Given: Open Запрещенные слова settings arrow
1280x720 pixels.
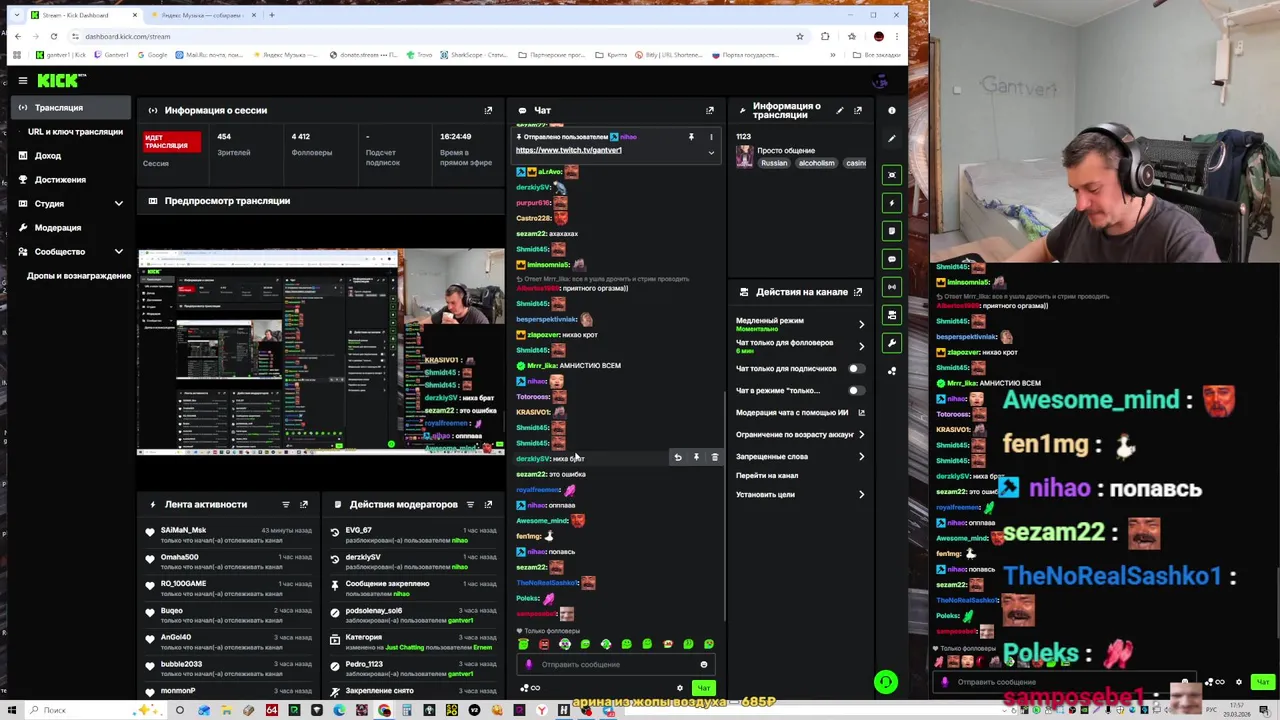Looking at the screenshot, I should coord(861,456).
